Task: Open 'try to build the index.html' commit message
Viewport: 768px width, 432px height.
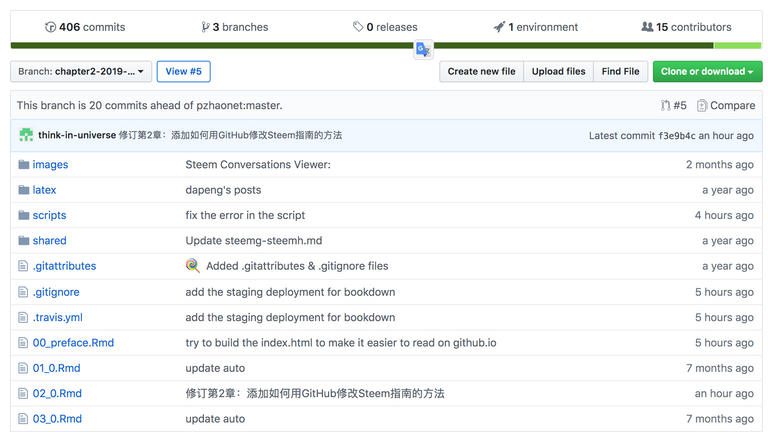Action: pyautogui.click(x=341, y=343)
